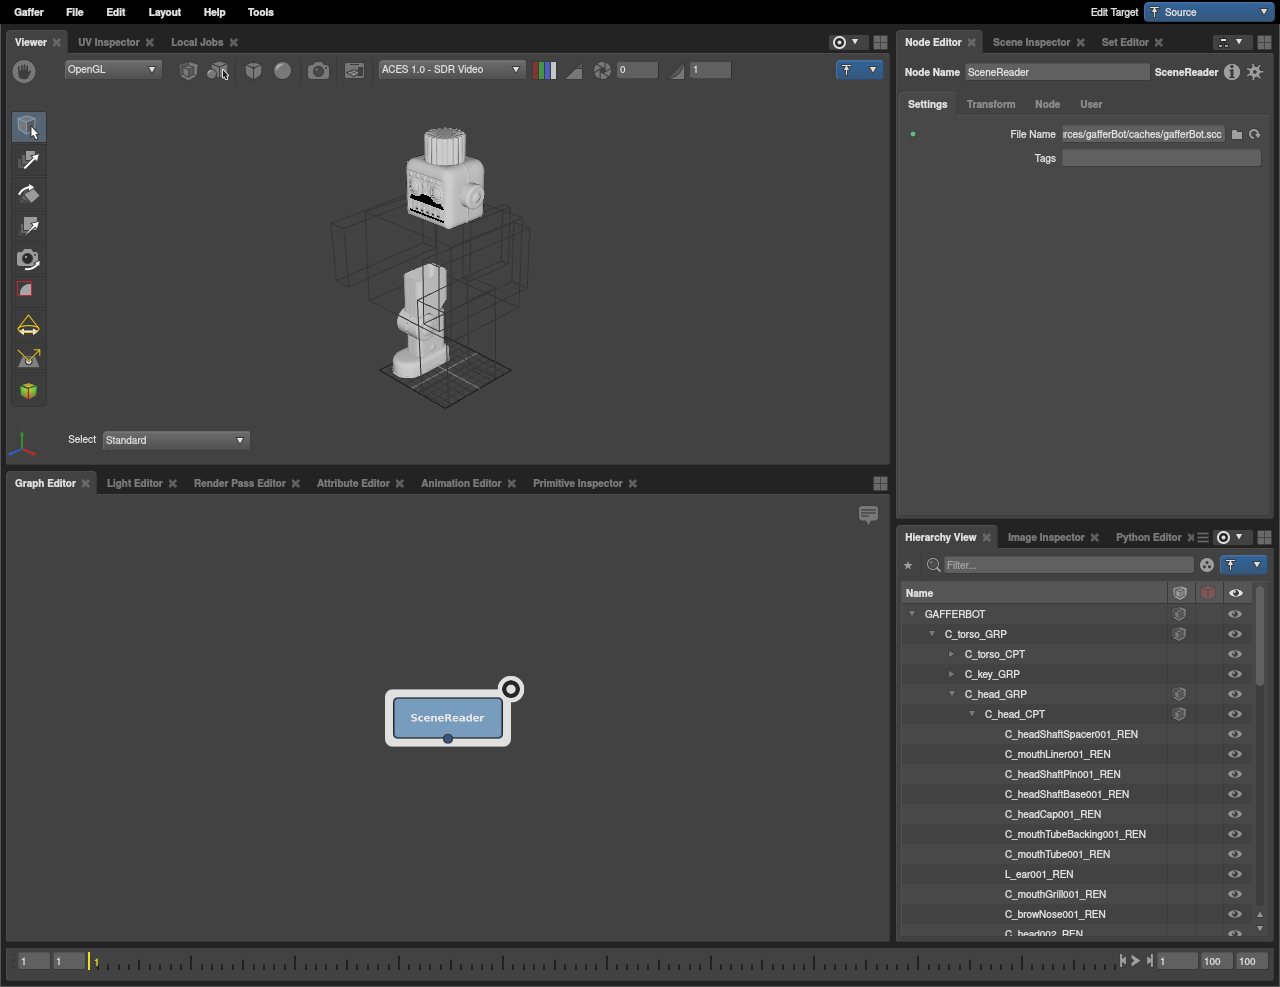Screen dimensions: 1280x987
Task: Expand the C_key_GRP tree item
Action: [x=951, y=674]
